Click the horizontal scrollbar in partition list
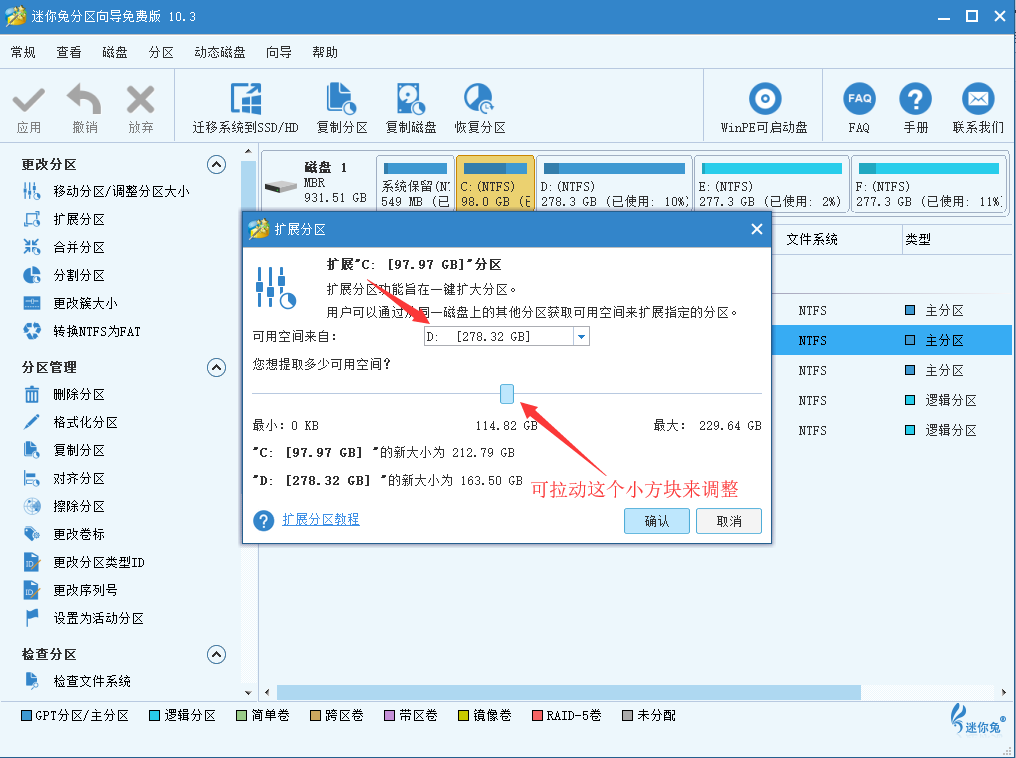Image resolution: width=1016 pixels, height=758 pixels. (x=569, y=692)
